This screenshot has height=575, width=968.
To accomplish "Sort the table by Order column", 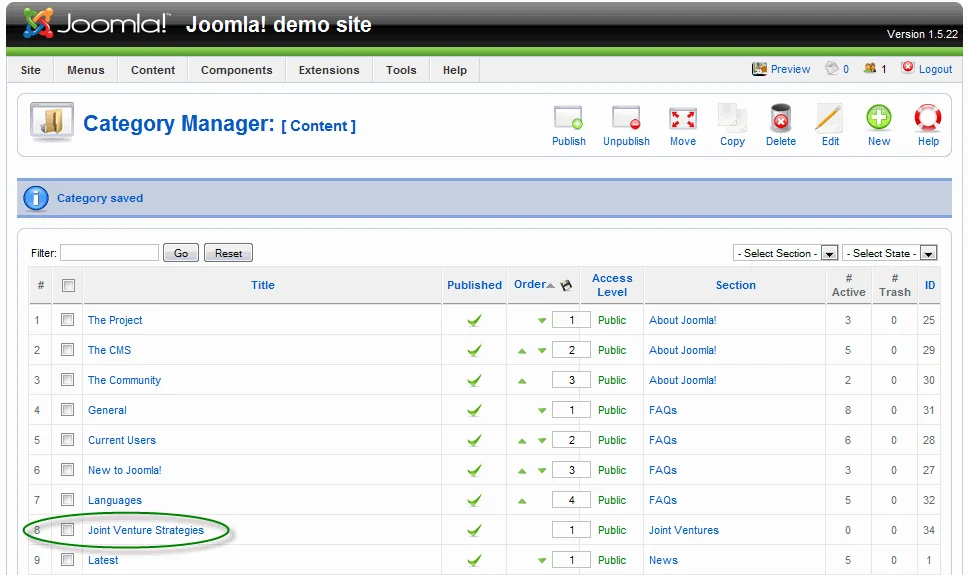I will pyautogui.click(x=530, y=284).
